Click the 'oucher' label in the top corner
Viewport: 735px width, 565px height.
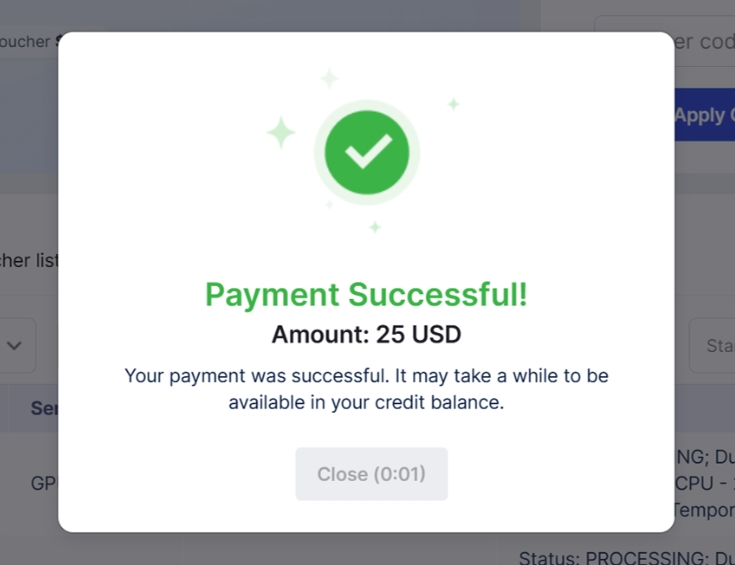pyautogui.click(x=28, y=42)
